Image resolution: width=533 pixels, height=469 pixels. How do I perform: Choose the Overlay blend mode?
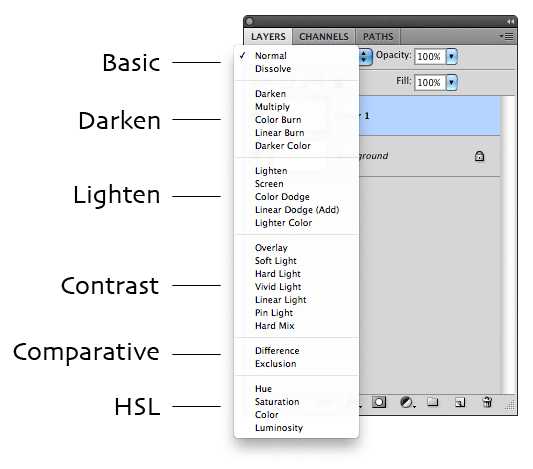pyautogui.click(x=271, y=247)
